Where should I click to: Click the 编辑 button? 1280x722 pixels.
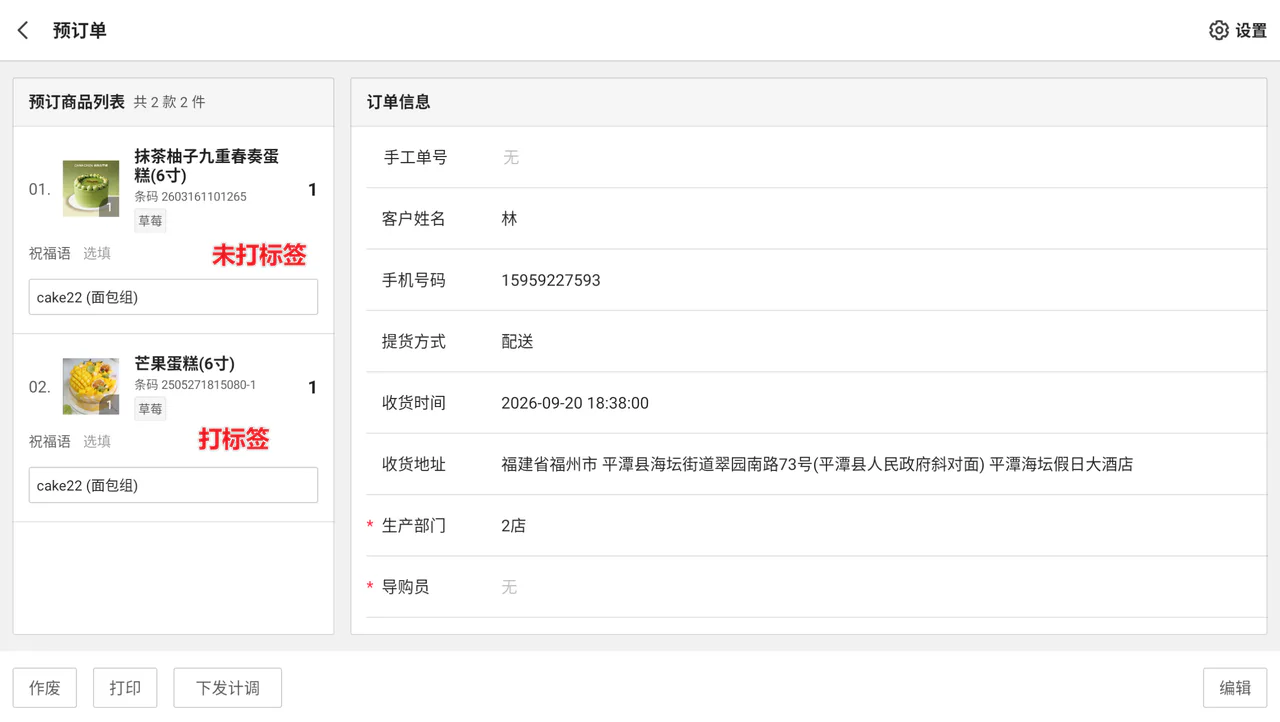(x=1235, y=688)
